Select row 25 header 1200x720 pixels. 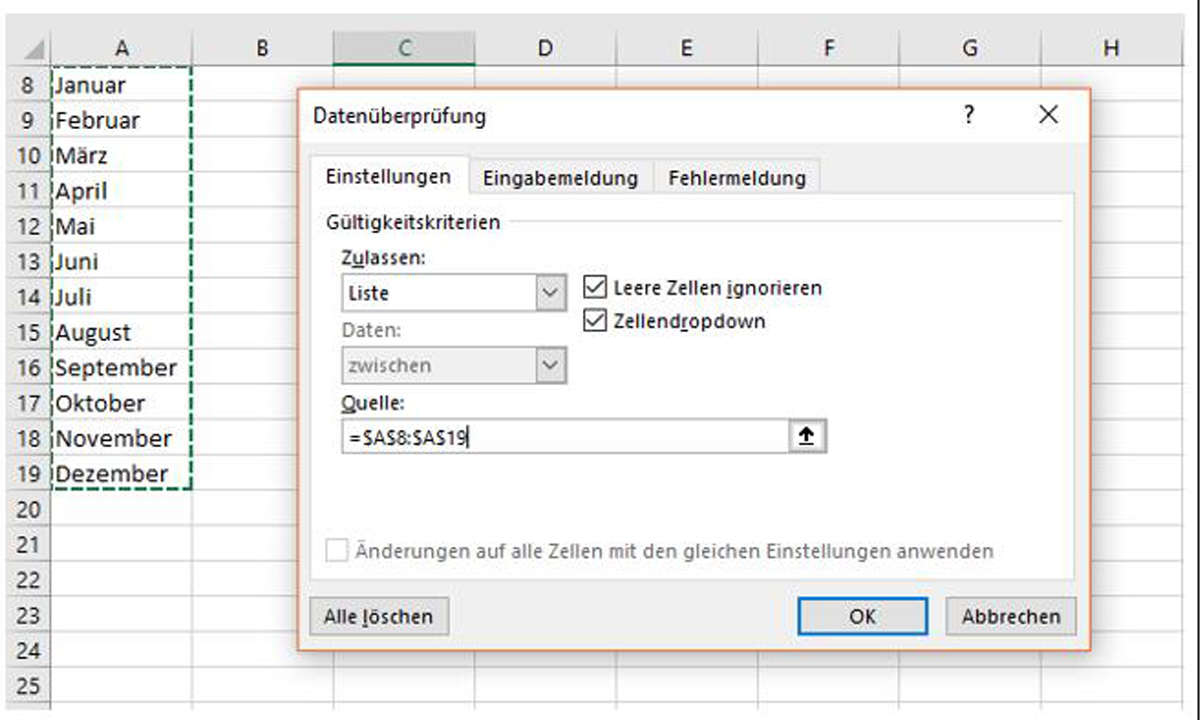pos(28,686)
